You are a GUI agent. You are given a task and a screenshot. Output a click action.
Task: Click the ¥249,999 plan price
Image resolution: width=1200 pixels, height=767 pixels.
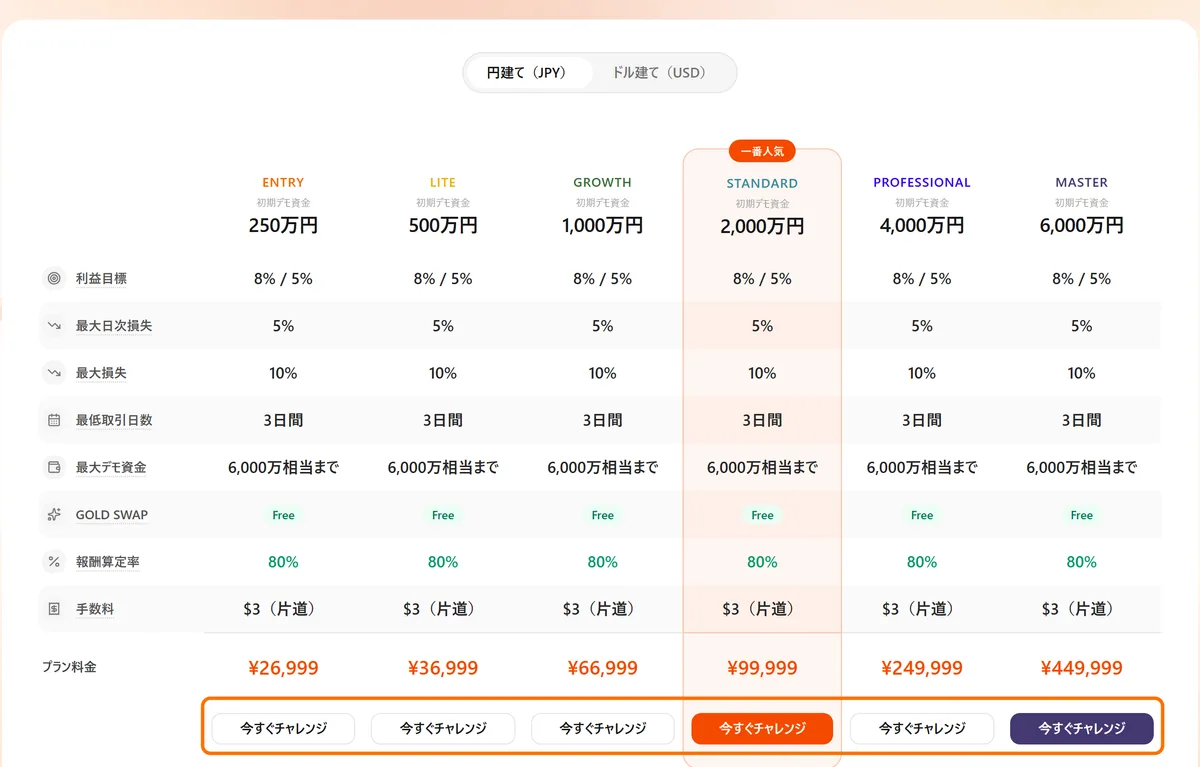922,668
